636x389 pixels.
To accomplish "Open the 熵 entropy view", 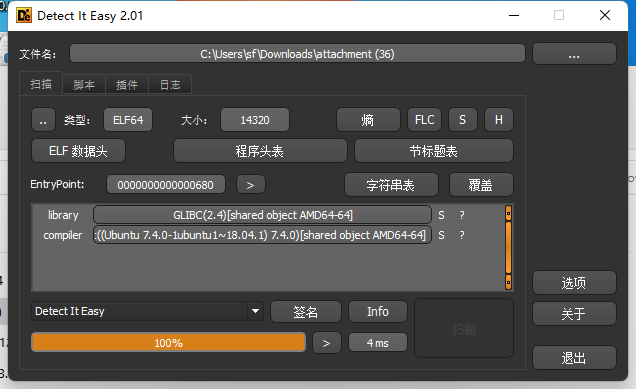I will pyautogui.click(x=368, y=120).
